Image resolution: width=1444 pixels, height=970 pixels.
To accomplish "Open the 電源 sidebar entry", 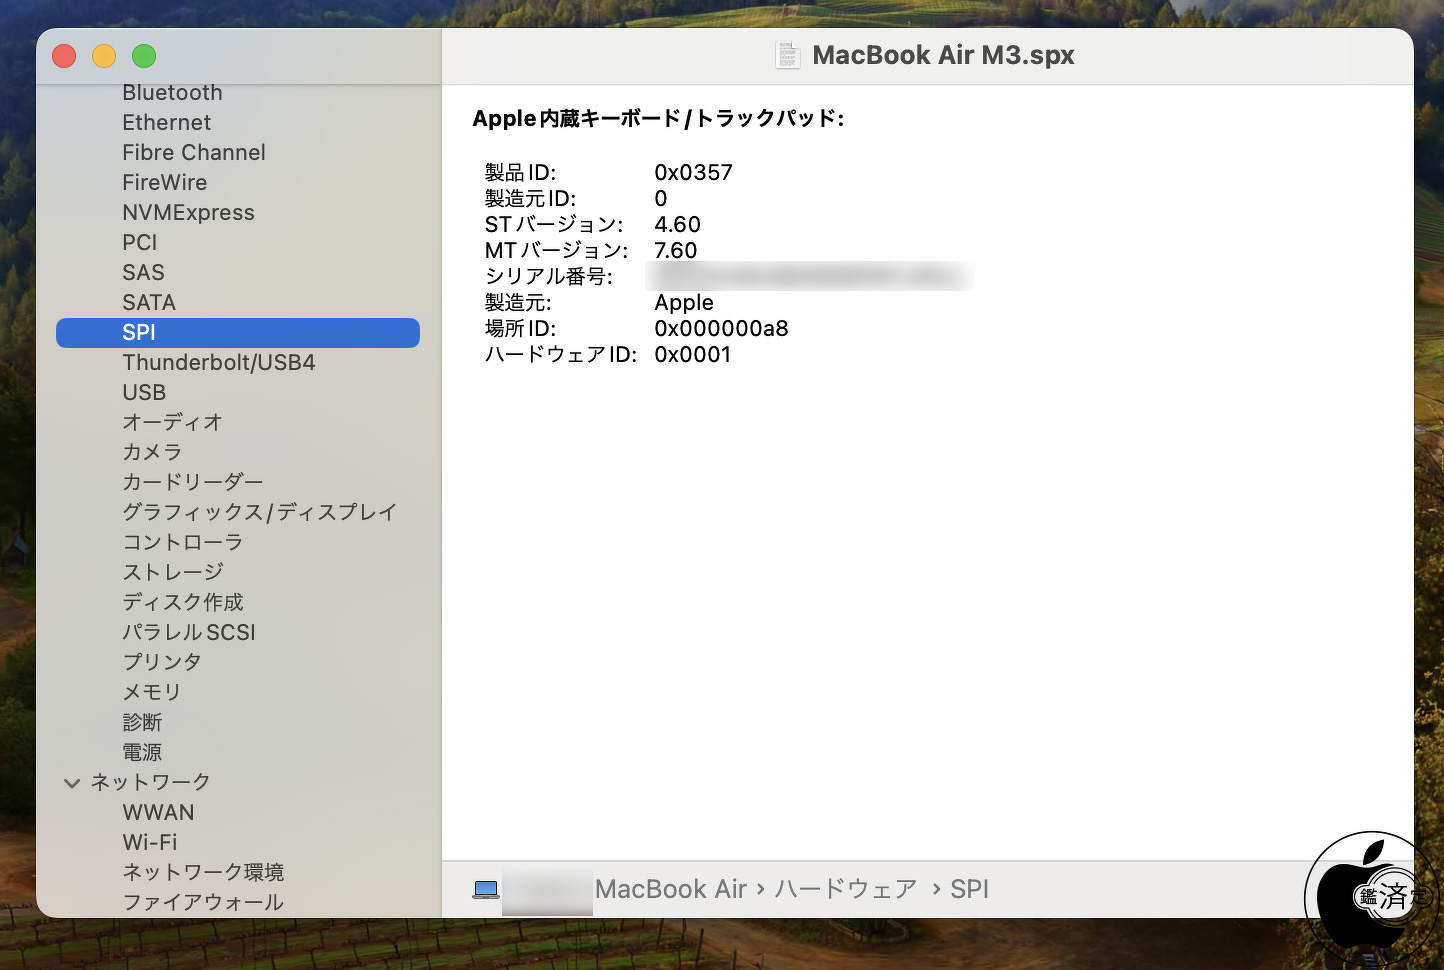I will tap(142, 752).
